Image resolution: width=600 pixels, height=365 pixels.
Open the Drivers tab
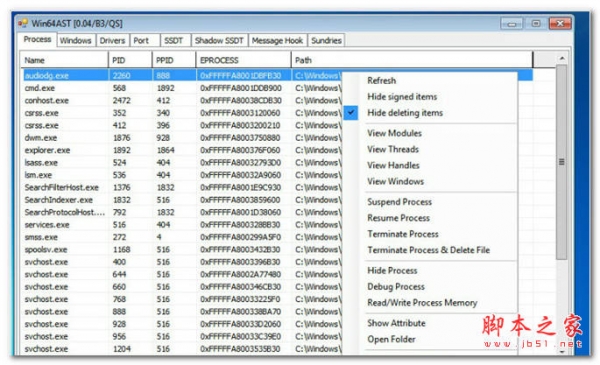click(x=112, y=41)
